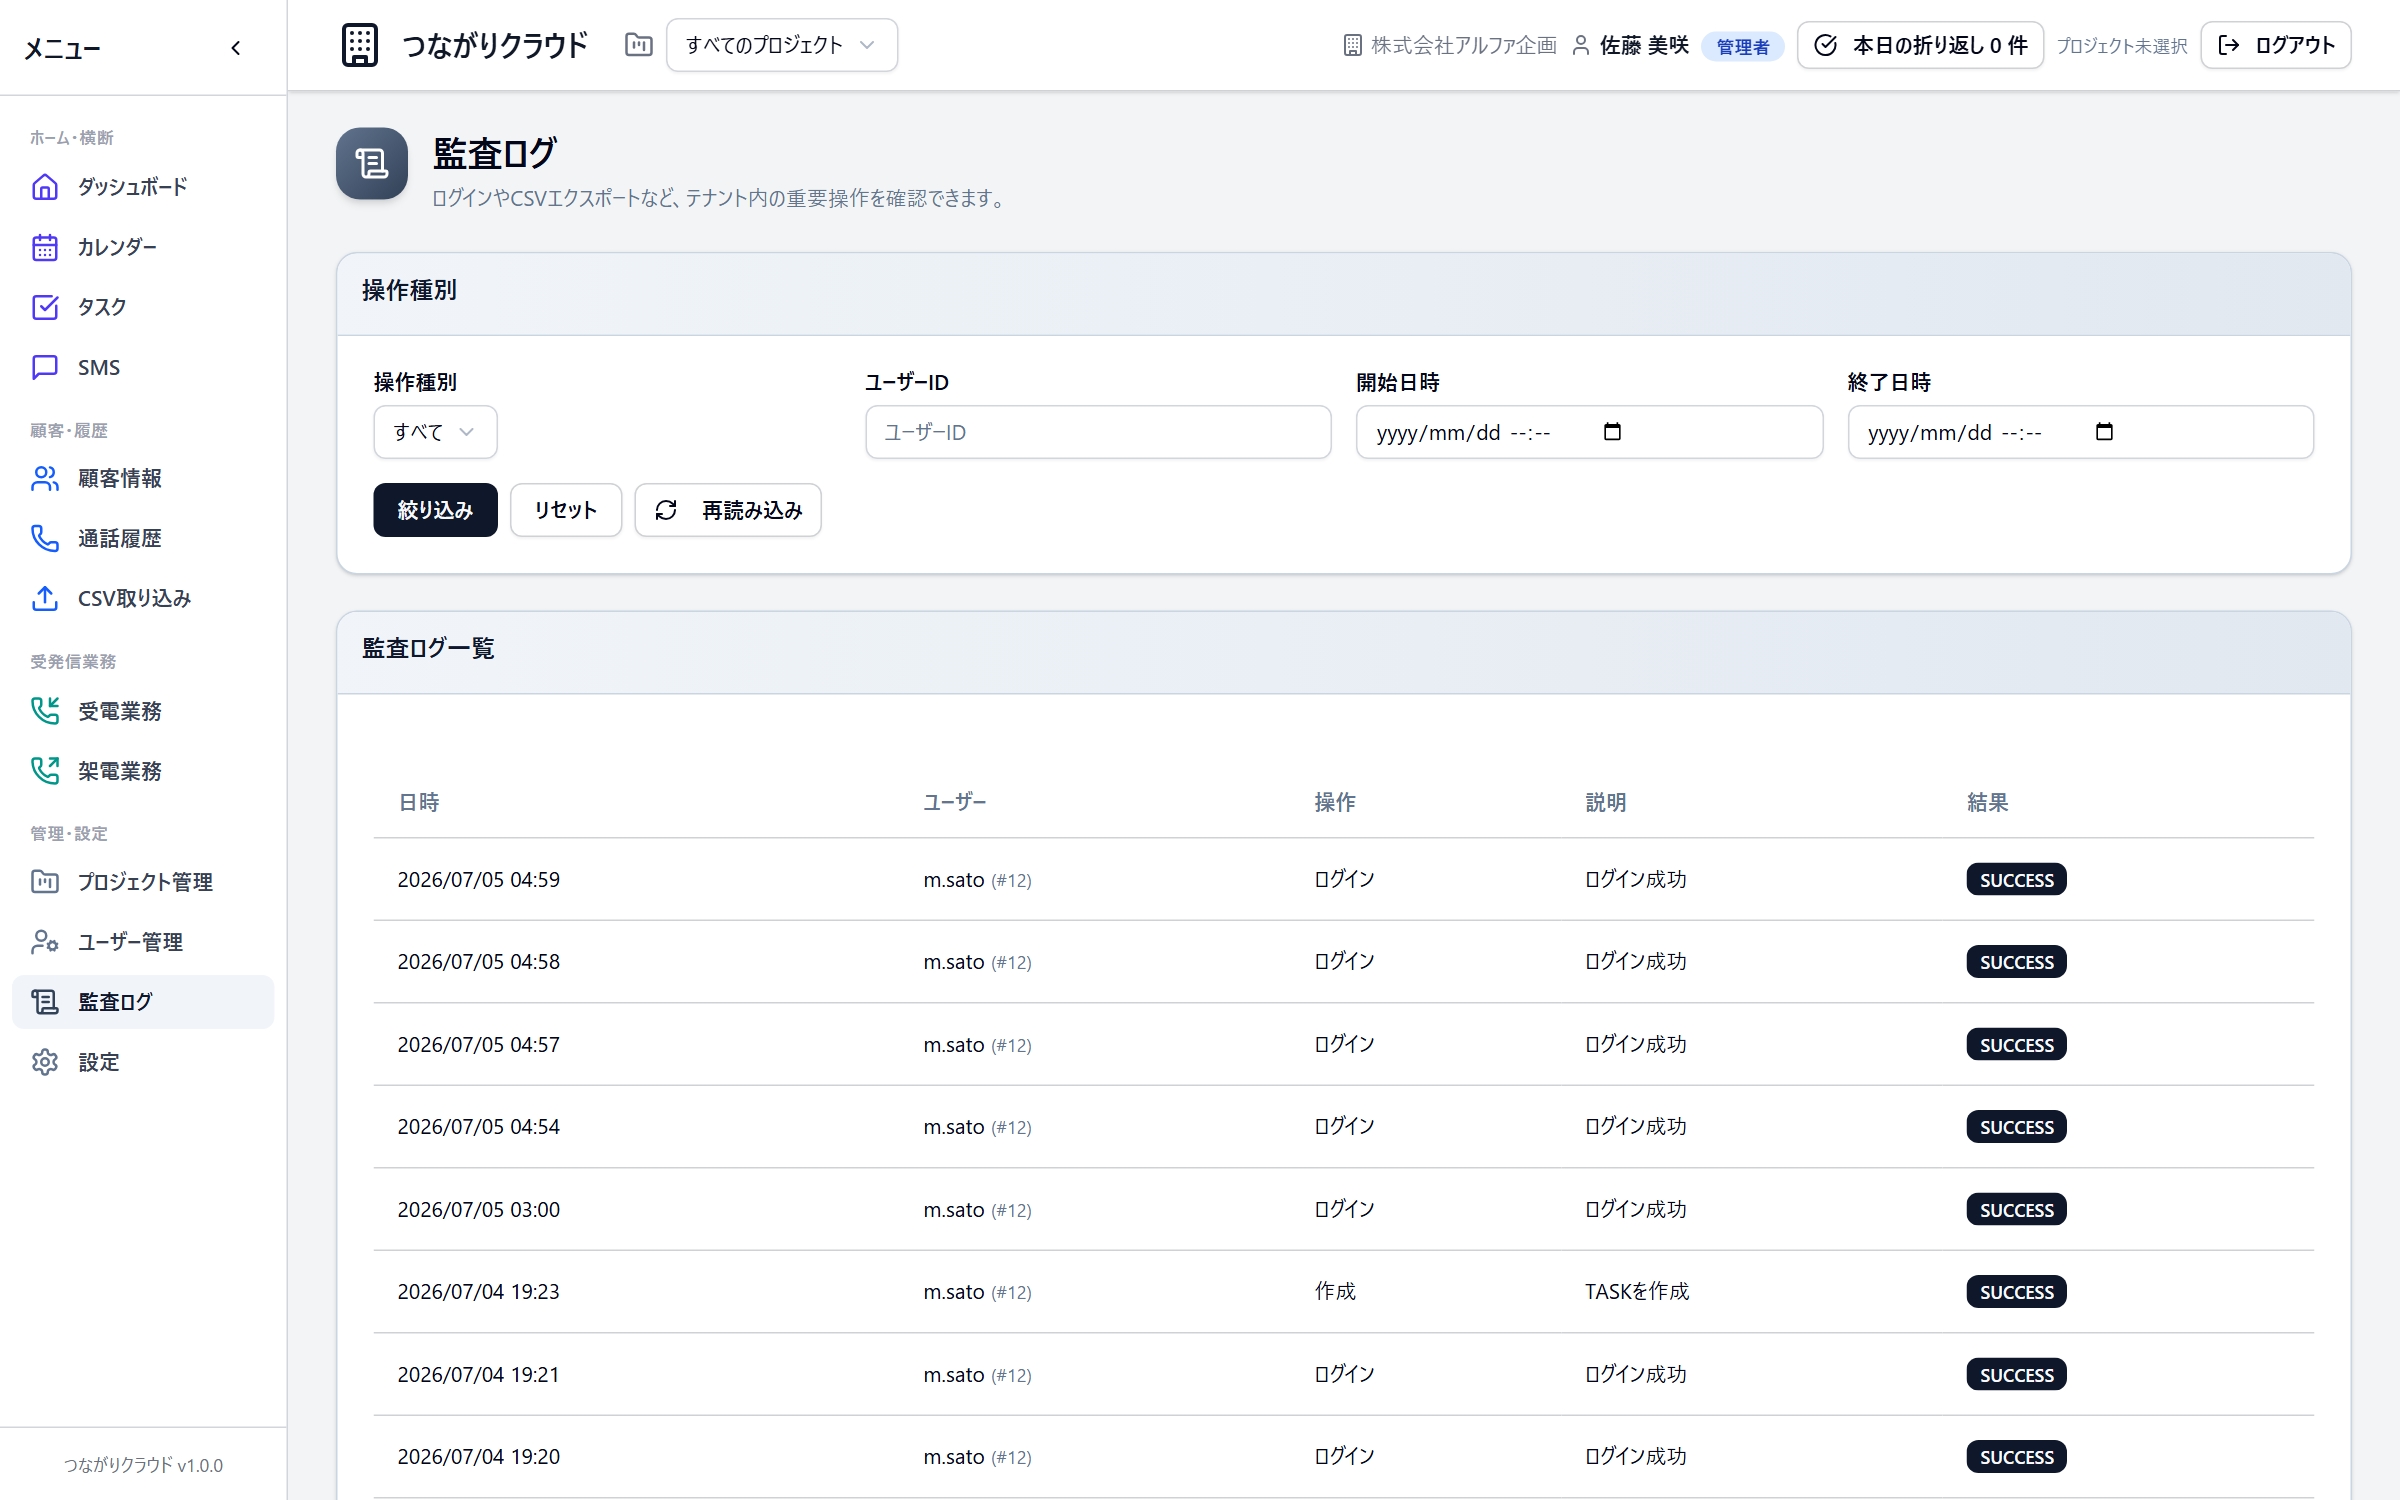Click the 2026/07/04 19:23 timestamp
Screen dimensions: 2400x1500
pyautogui.click(x=479, y=1292)
